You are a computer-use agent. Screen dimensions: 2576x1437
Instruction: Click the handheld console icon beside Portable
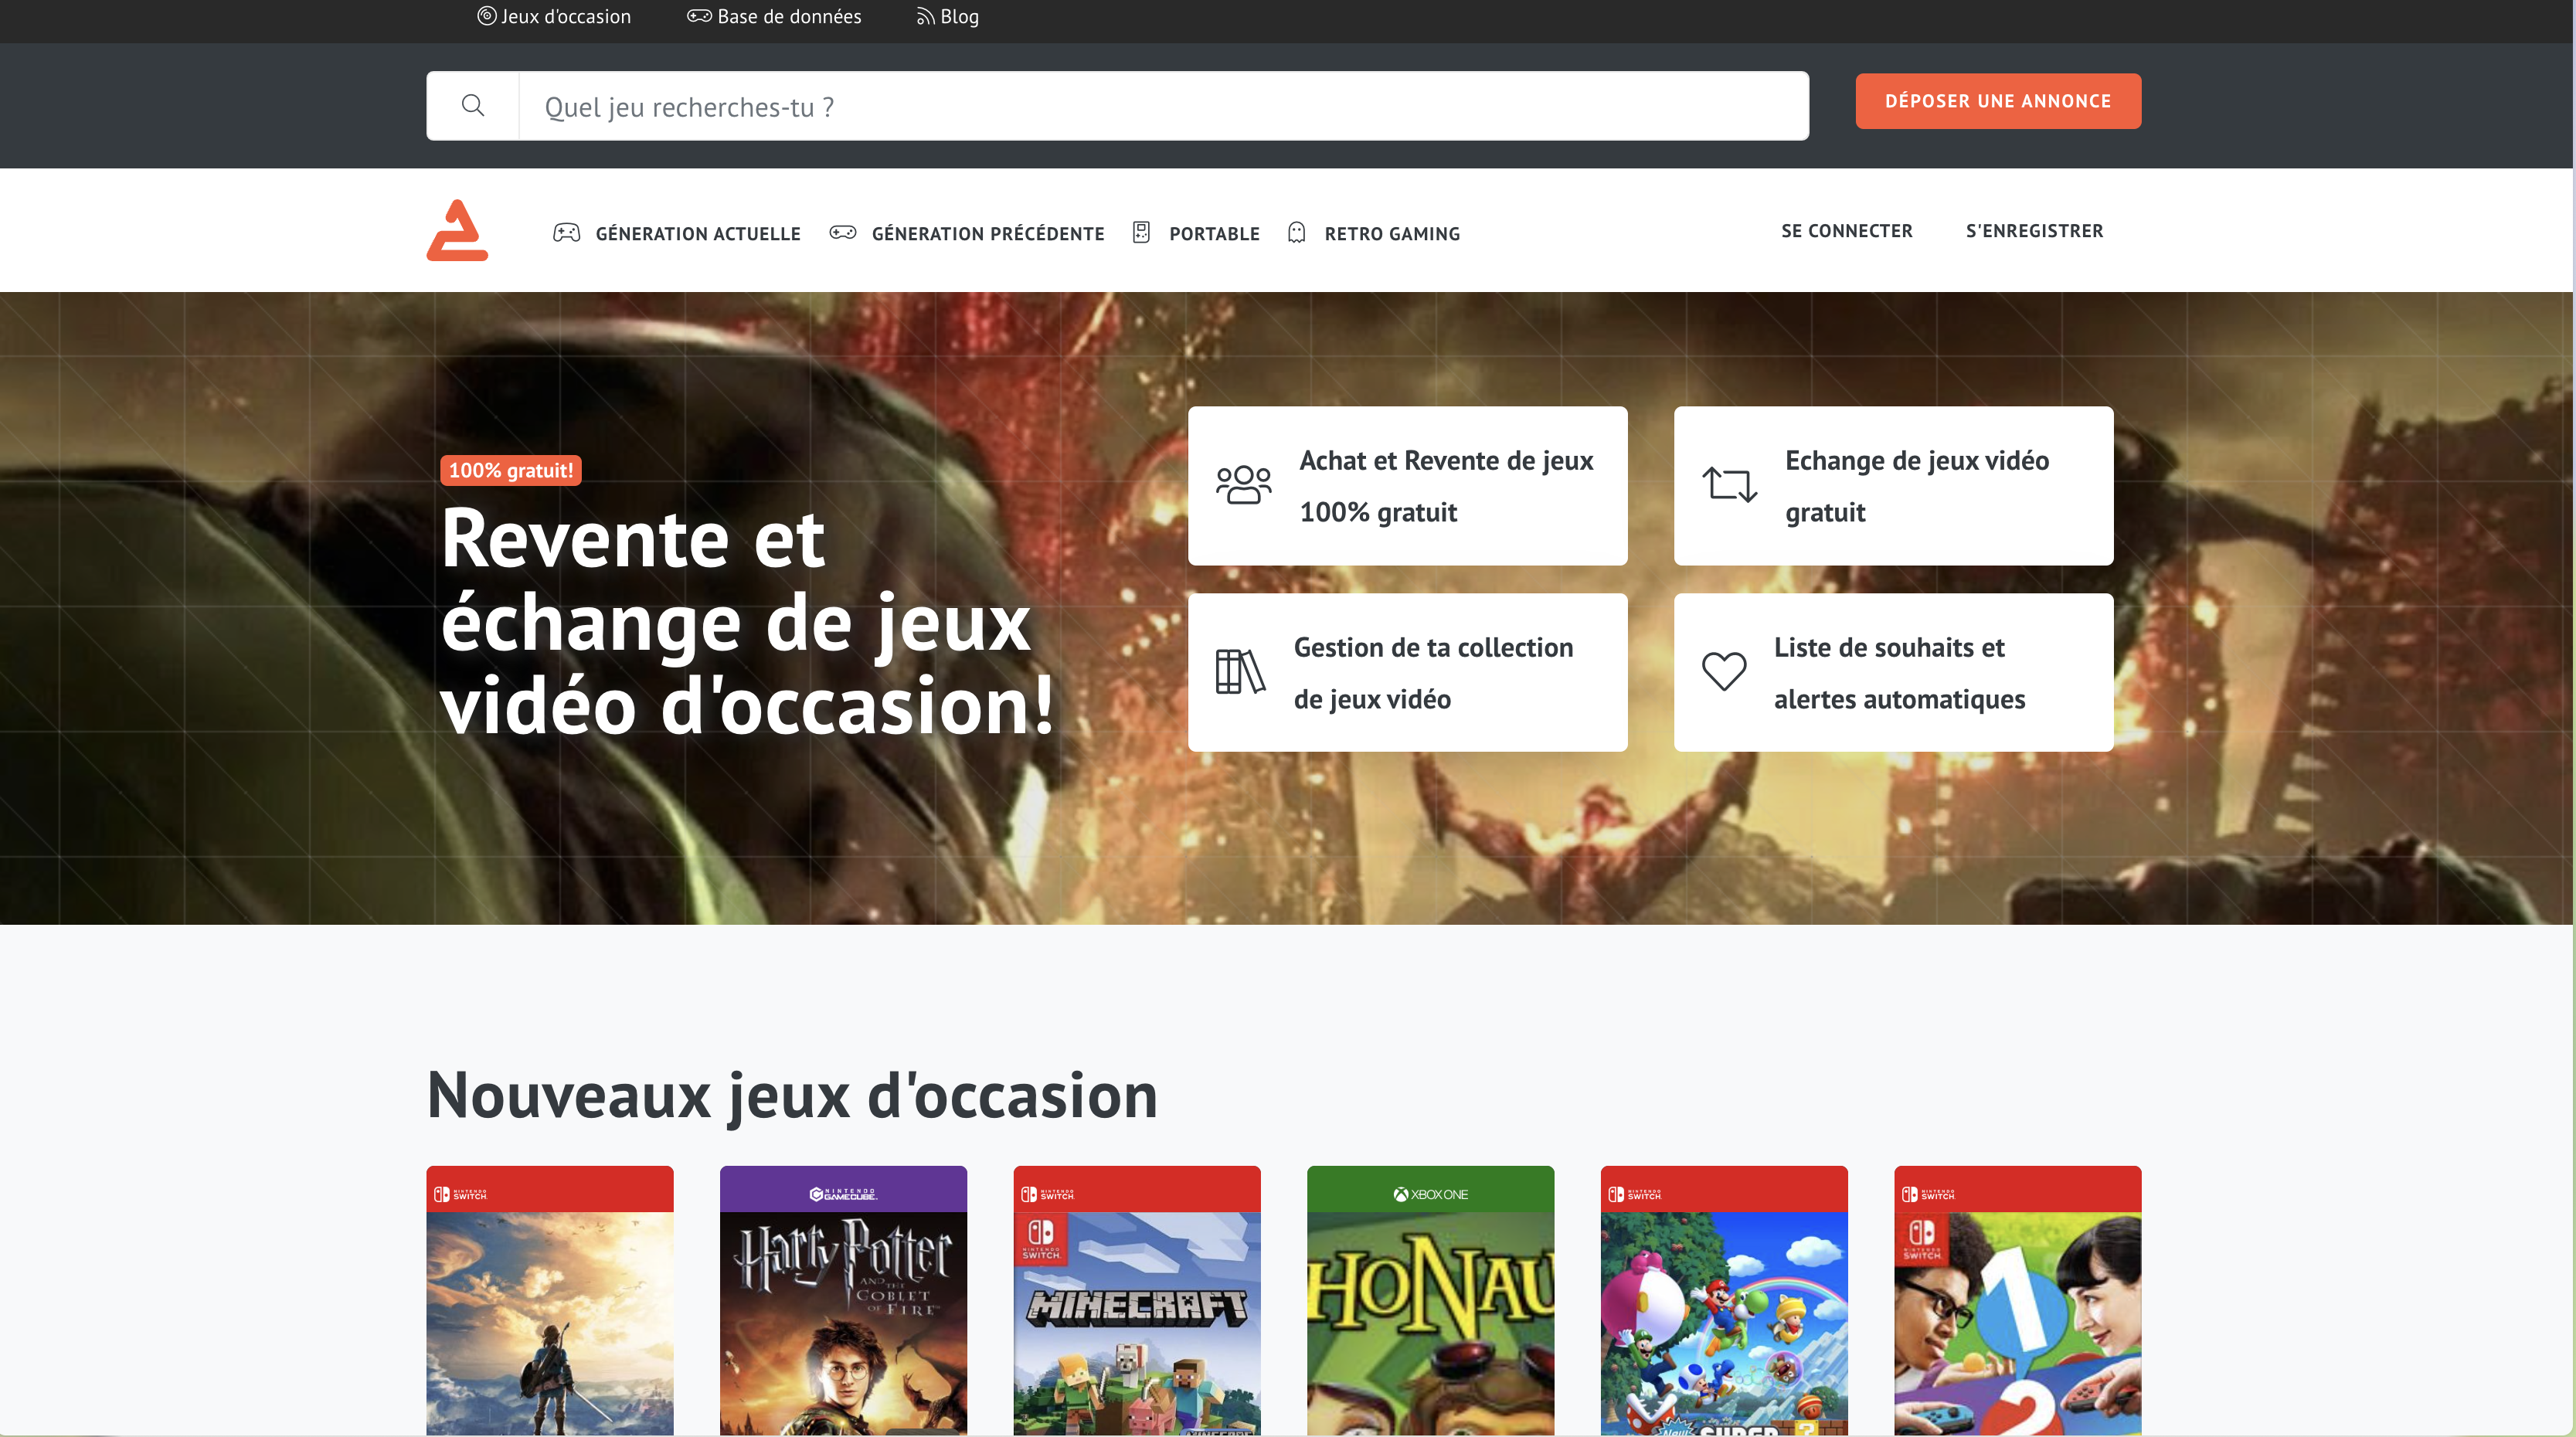pos(1141,233)
